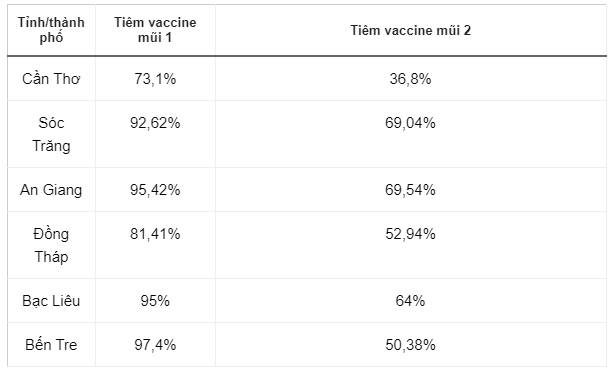This screenshot has width=613, height=372.
Task: Click the 'Cần Thơ' row label
Action: [51, 79]
